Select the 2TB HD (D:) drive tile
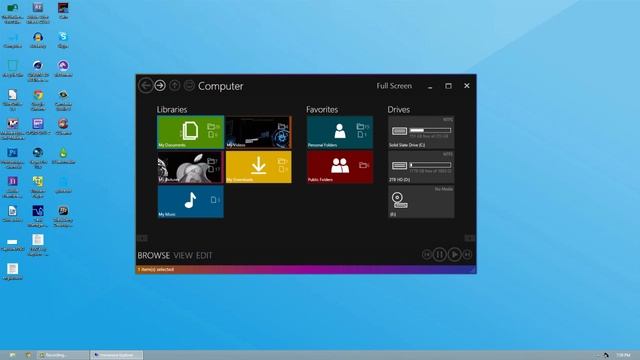 pos(421,167)
